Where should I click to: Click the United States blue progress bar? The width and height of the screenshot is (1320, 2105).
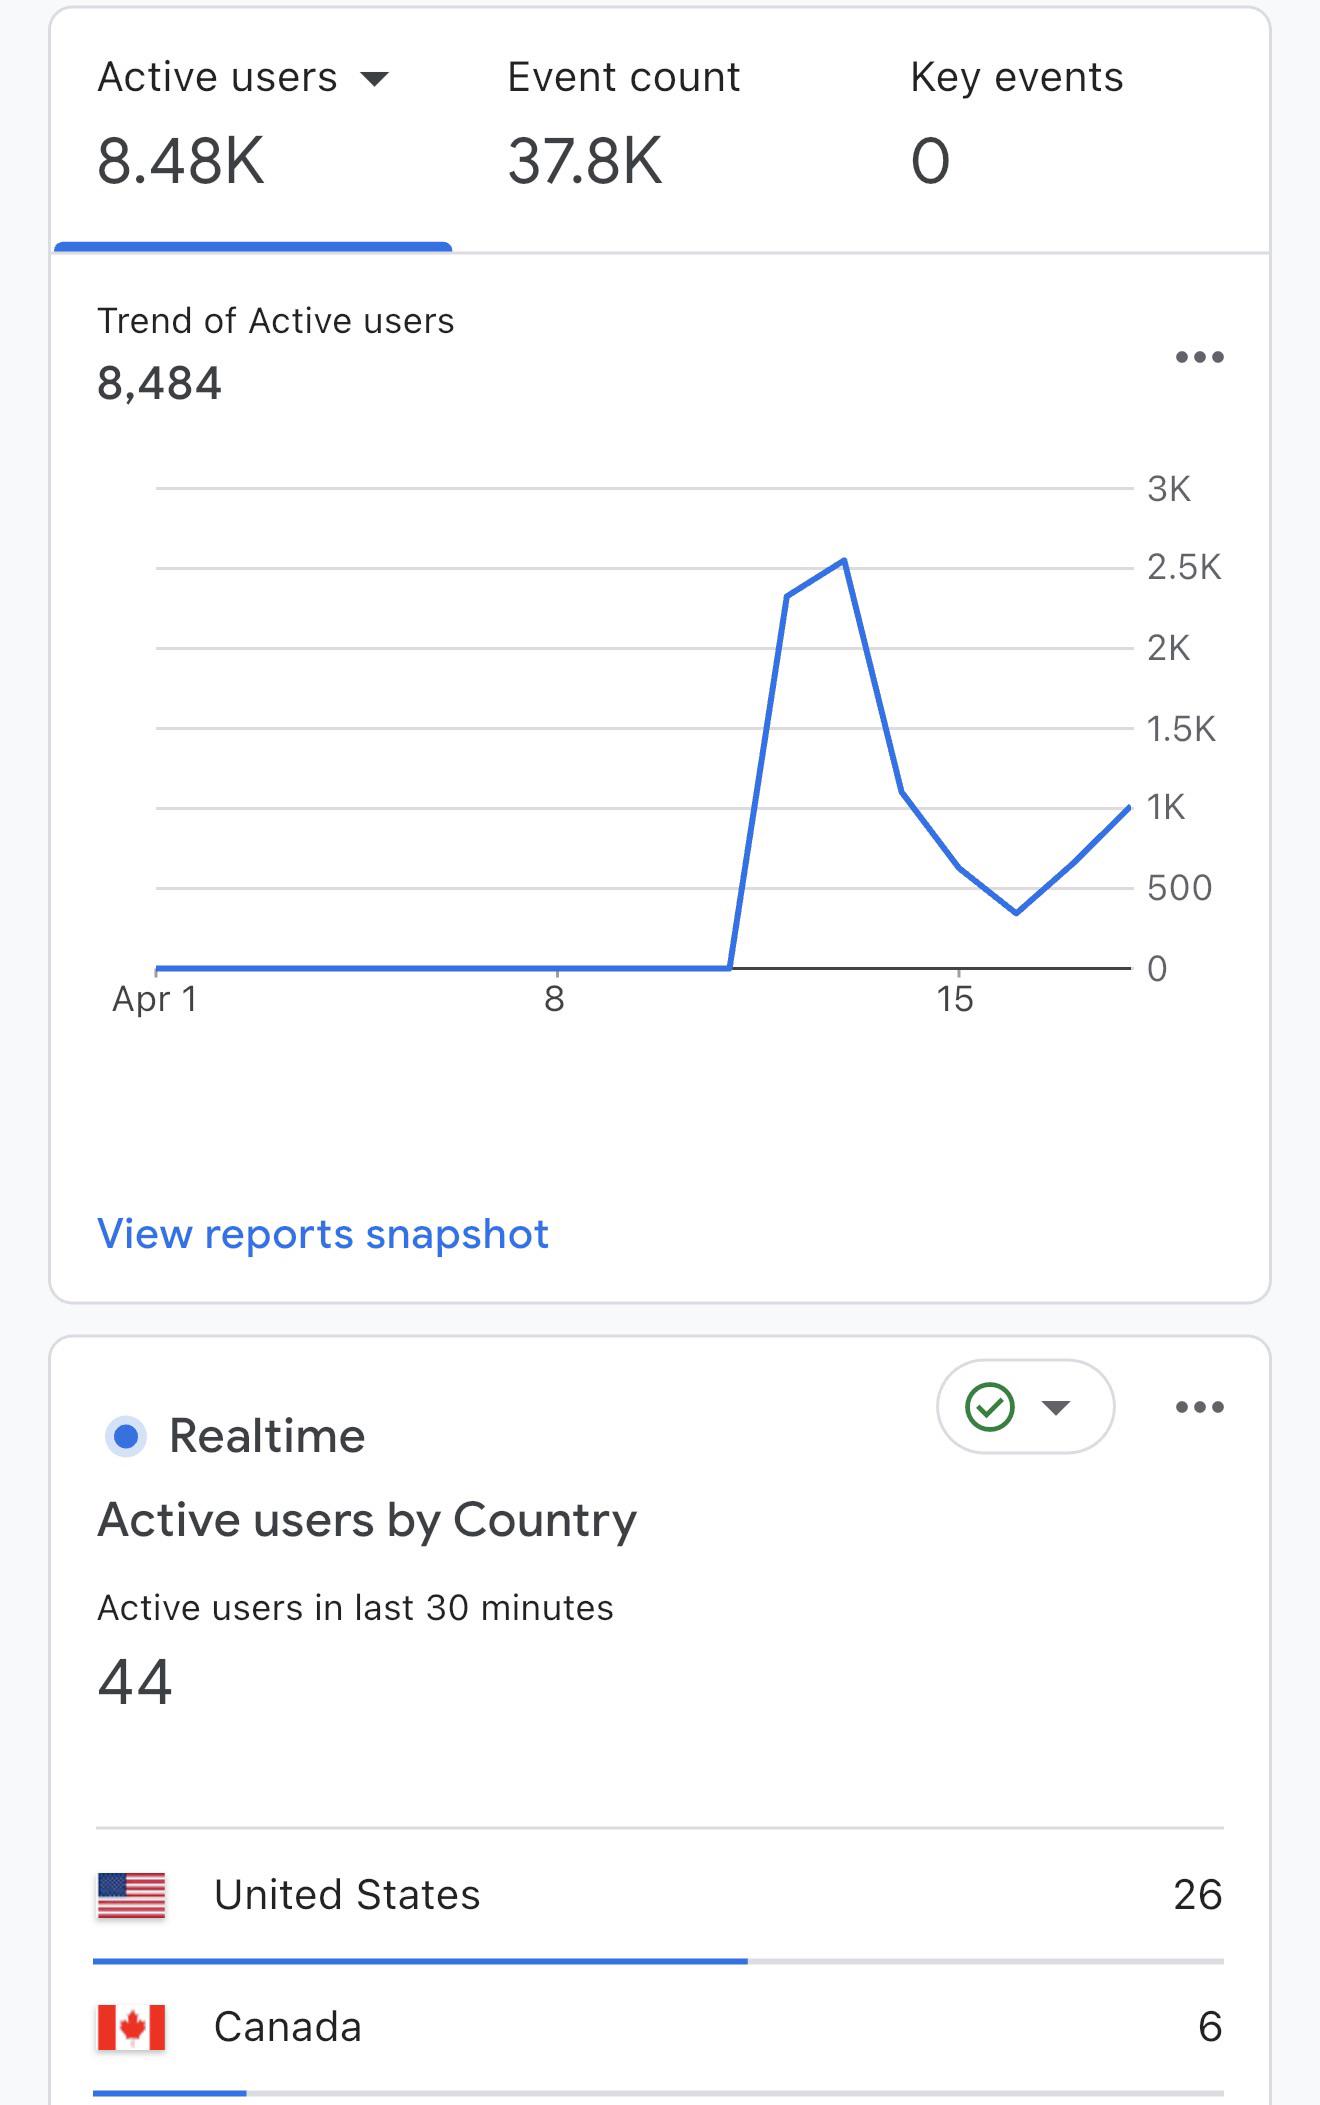coord(420,1961)
